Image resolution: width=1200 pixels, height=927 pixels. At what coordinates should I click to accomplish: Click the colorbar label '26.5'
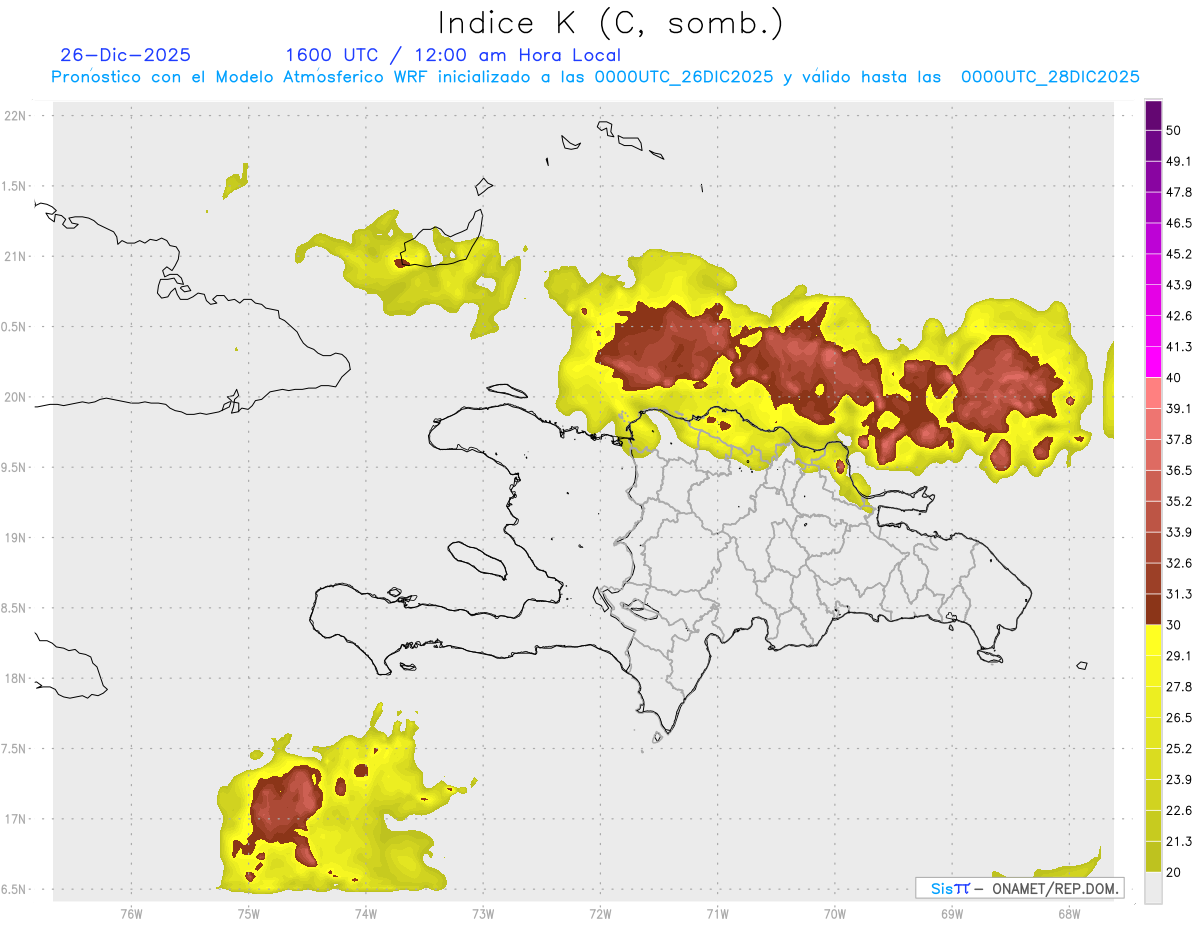click(1180, 718)
